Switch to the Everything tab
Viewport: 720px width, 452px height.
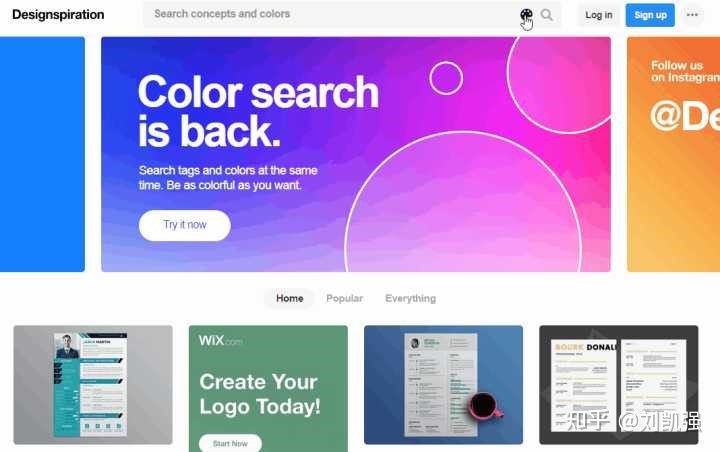411,298
